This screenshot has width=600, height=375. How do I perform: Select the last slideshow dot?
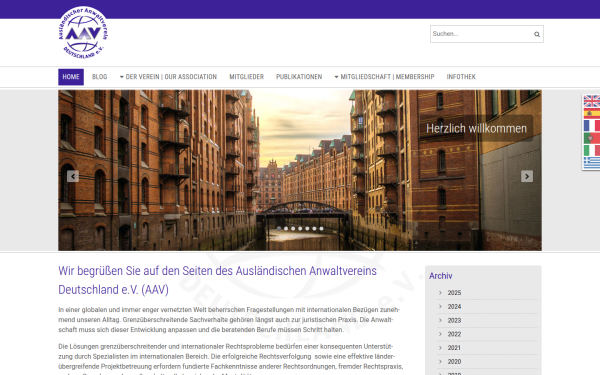click(321, 228)
